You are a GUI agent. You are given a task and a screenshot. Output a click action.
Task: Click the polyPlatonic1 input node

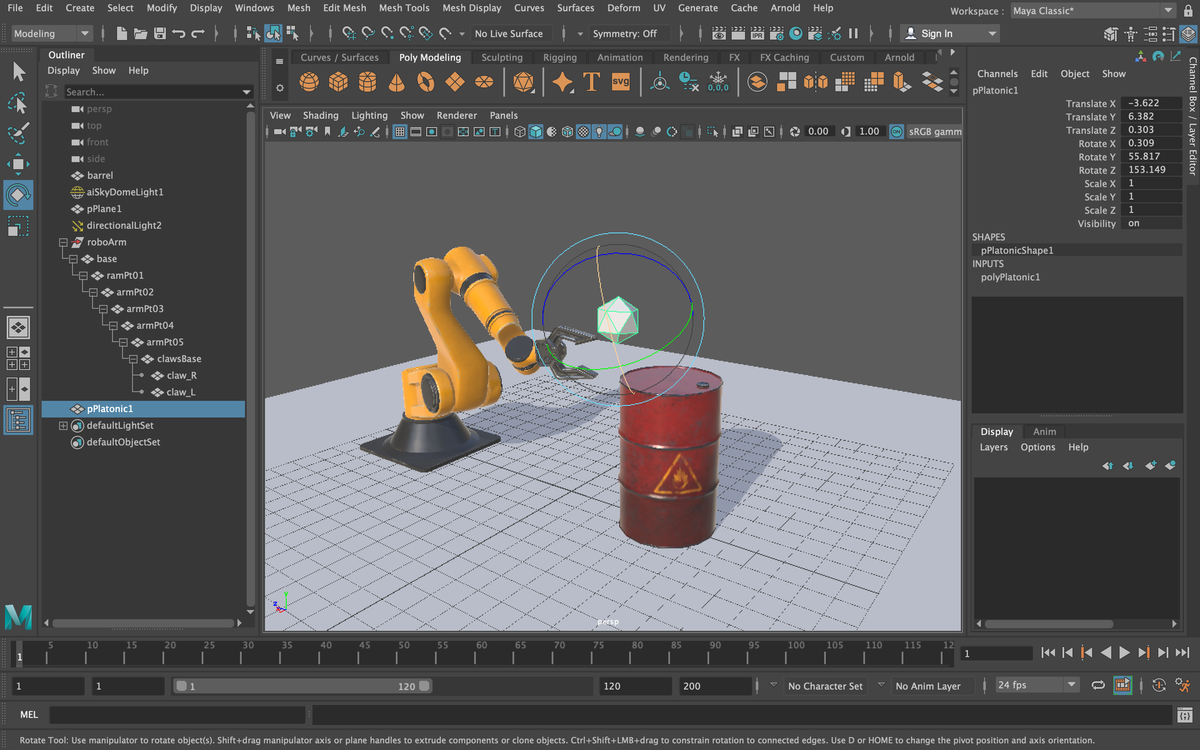pos(1010,277)
